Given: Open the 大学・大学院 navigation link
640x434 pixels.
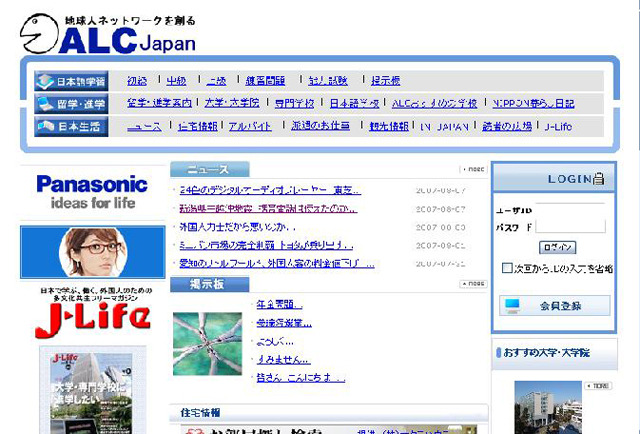Looking at the screenshot, I should pos(232,103).
